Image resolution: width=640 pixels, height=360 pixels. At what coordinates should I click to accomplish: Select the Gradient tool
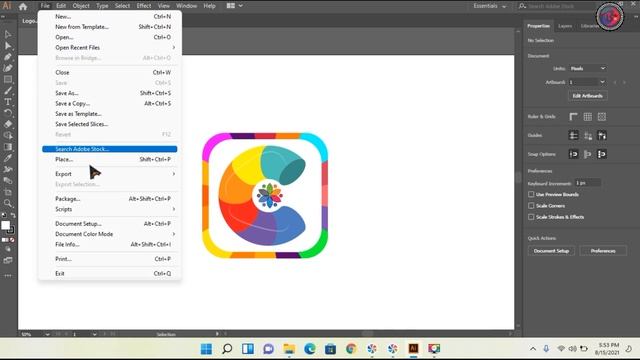coord(8,147)
